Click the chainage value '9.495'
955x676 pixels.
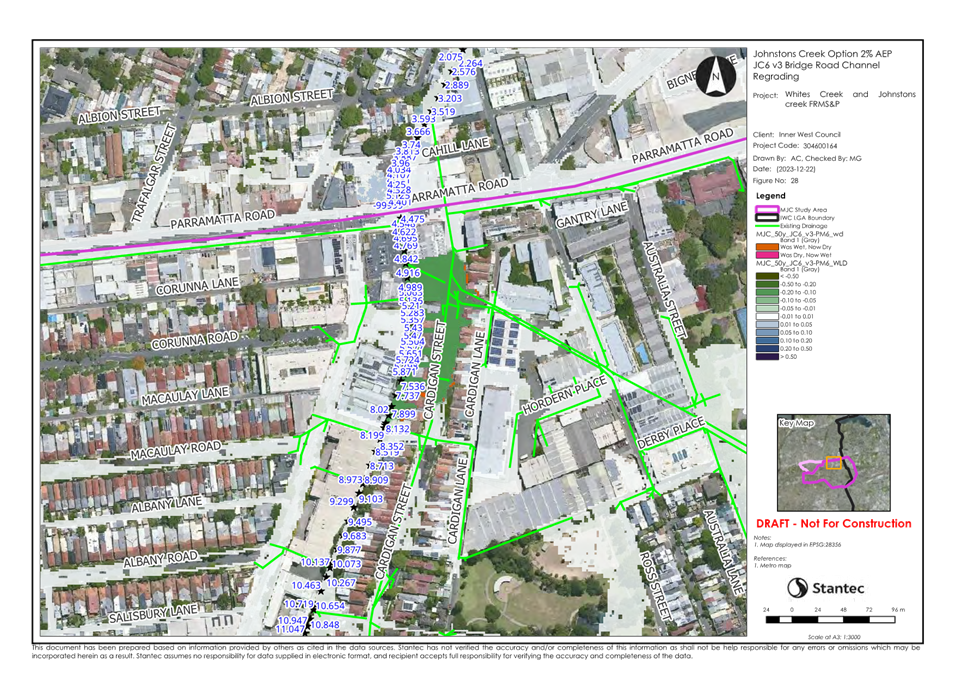pyautogui.click(x=360, y=522)
